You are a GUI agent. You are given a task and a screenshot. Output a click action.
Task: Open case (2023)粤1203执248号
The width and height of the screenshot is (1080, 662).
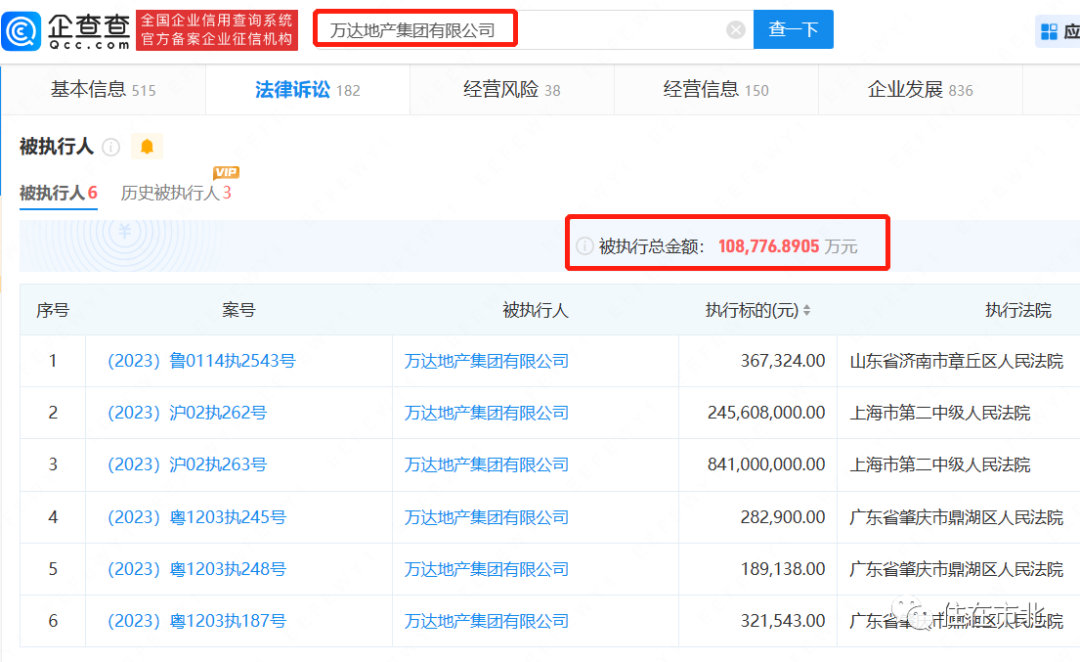[x=196, y=569]
